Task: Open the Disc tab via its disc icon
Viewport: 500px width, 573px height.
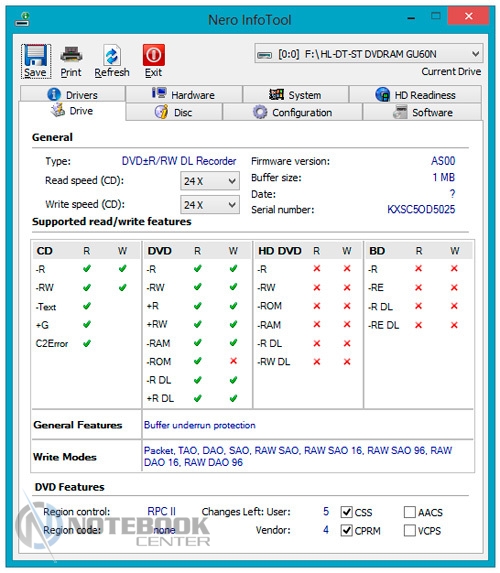Action: pos(161,112)
